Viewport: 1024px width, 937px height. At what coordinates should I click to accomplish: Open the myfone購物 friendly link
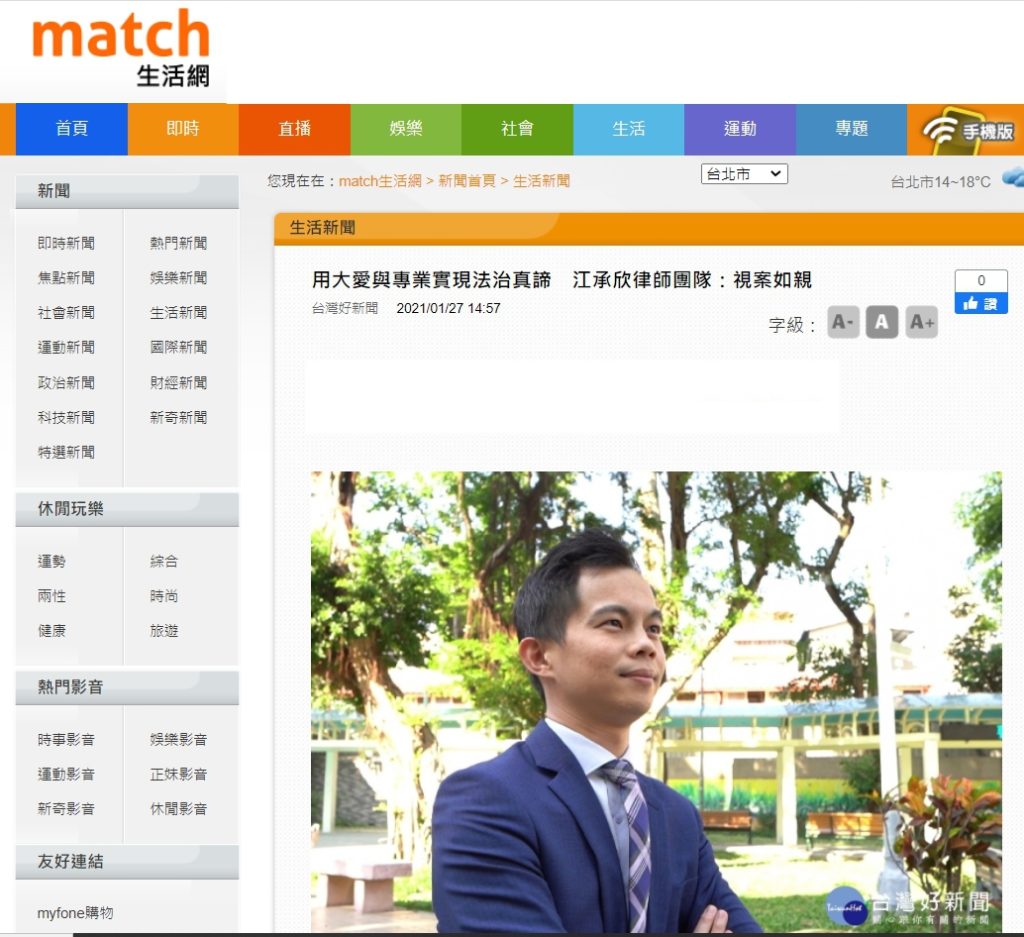[75, 913]
